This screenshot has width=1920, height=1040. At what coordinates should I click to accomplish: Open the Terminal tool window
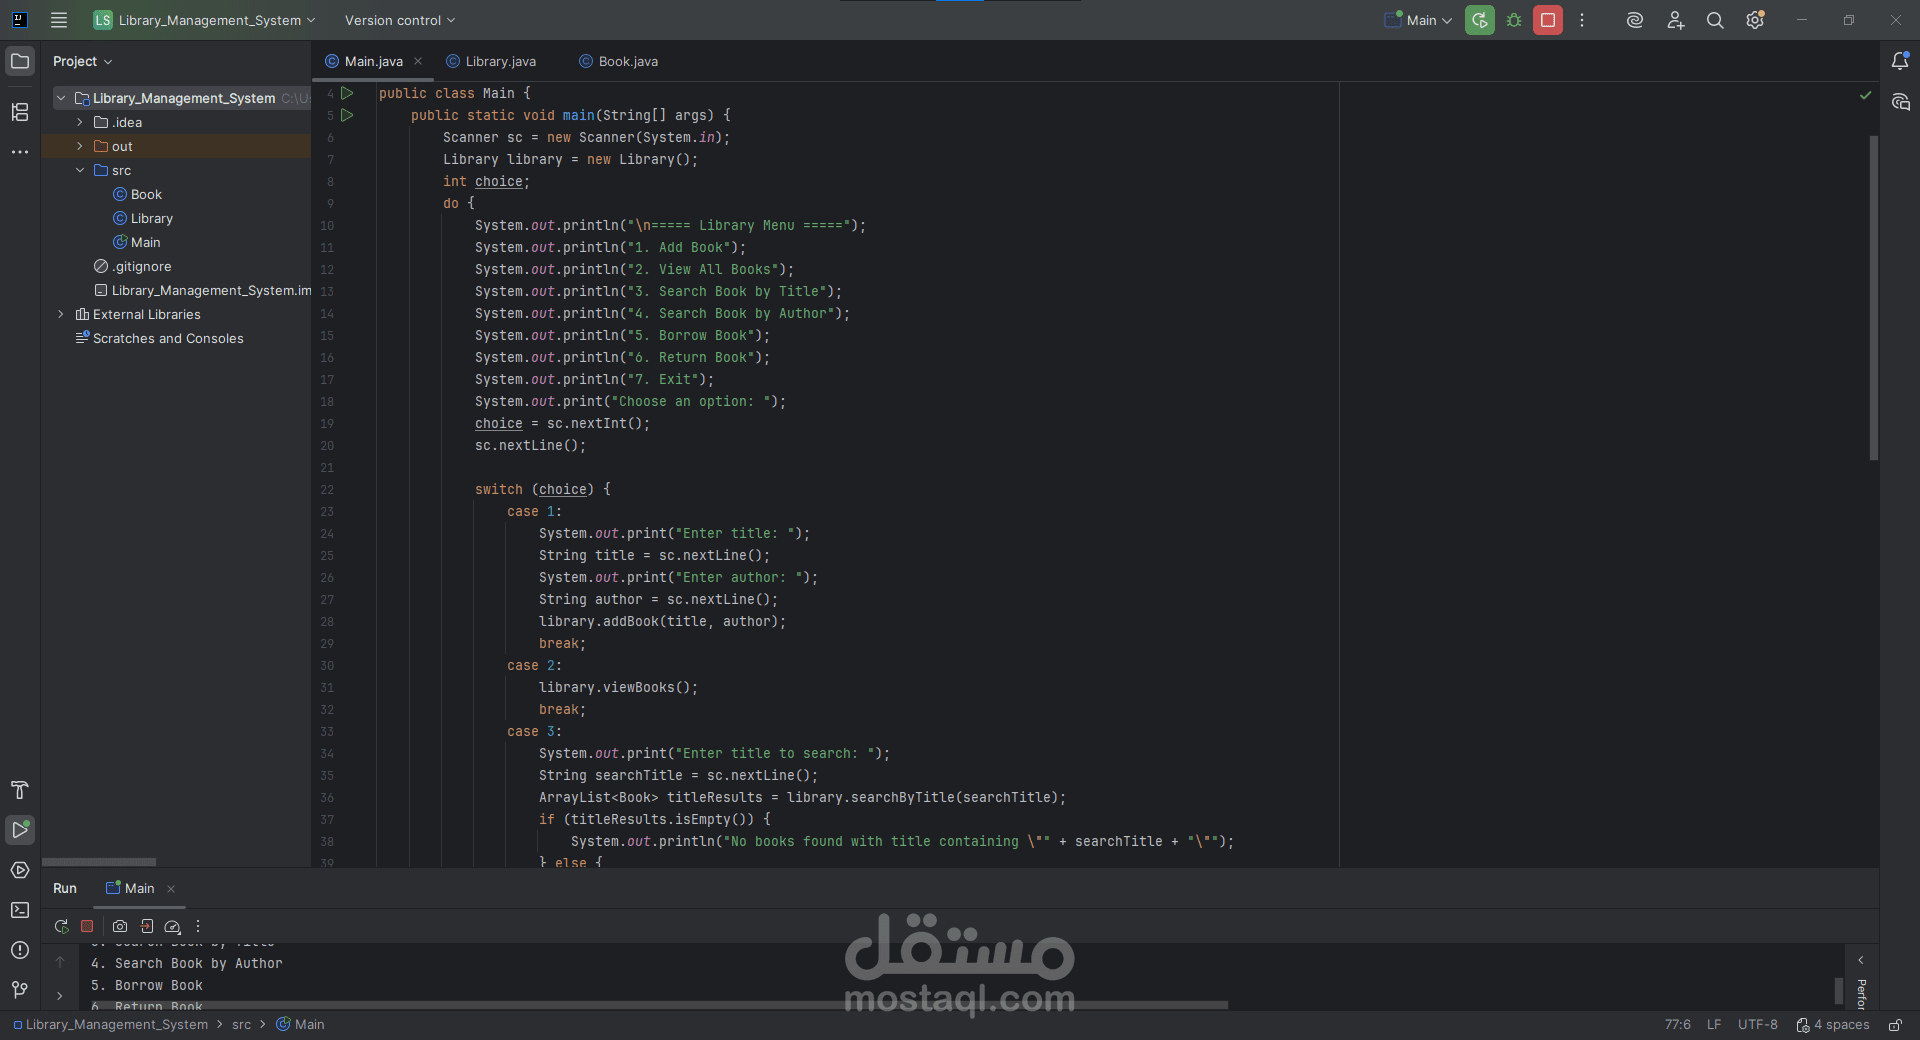click(x=20, y=910)
